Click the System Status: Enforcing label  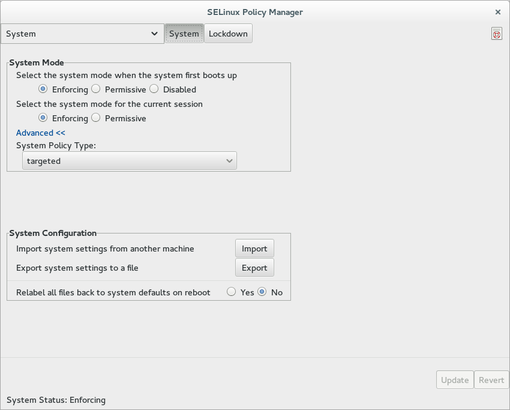coord(56,400)
